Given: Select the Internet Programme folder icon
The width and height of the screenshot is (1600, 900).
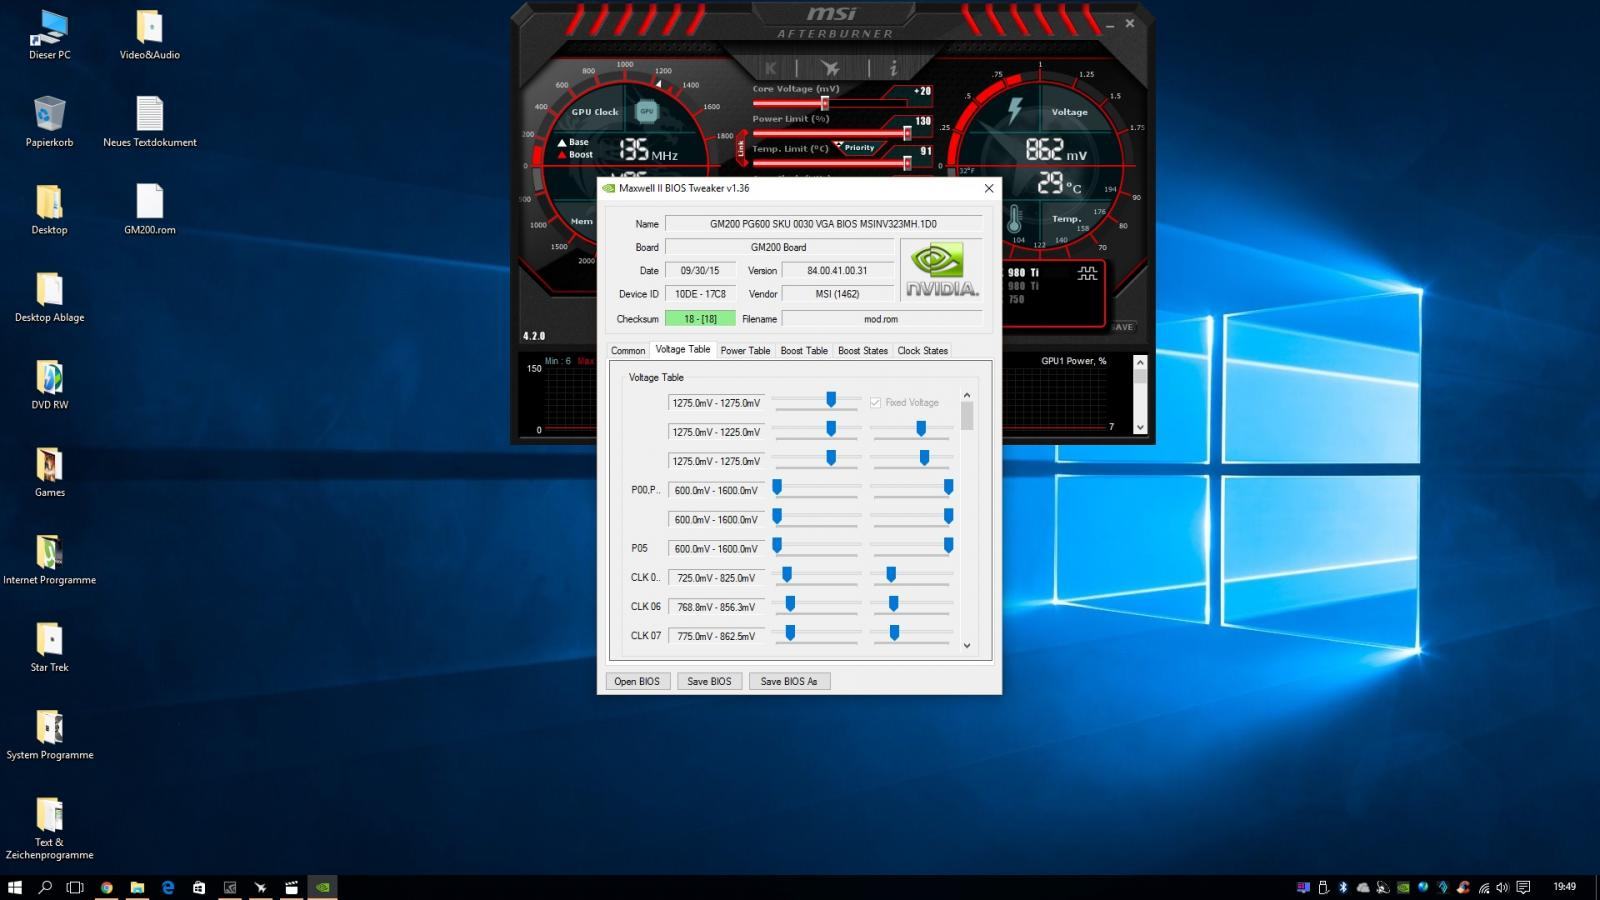Looking at the screenshot, I should tap(49, 559).
